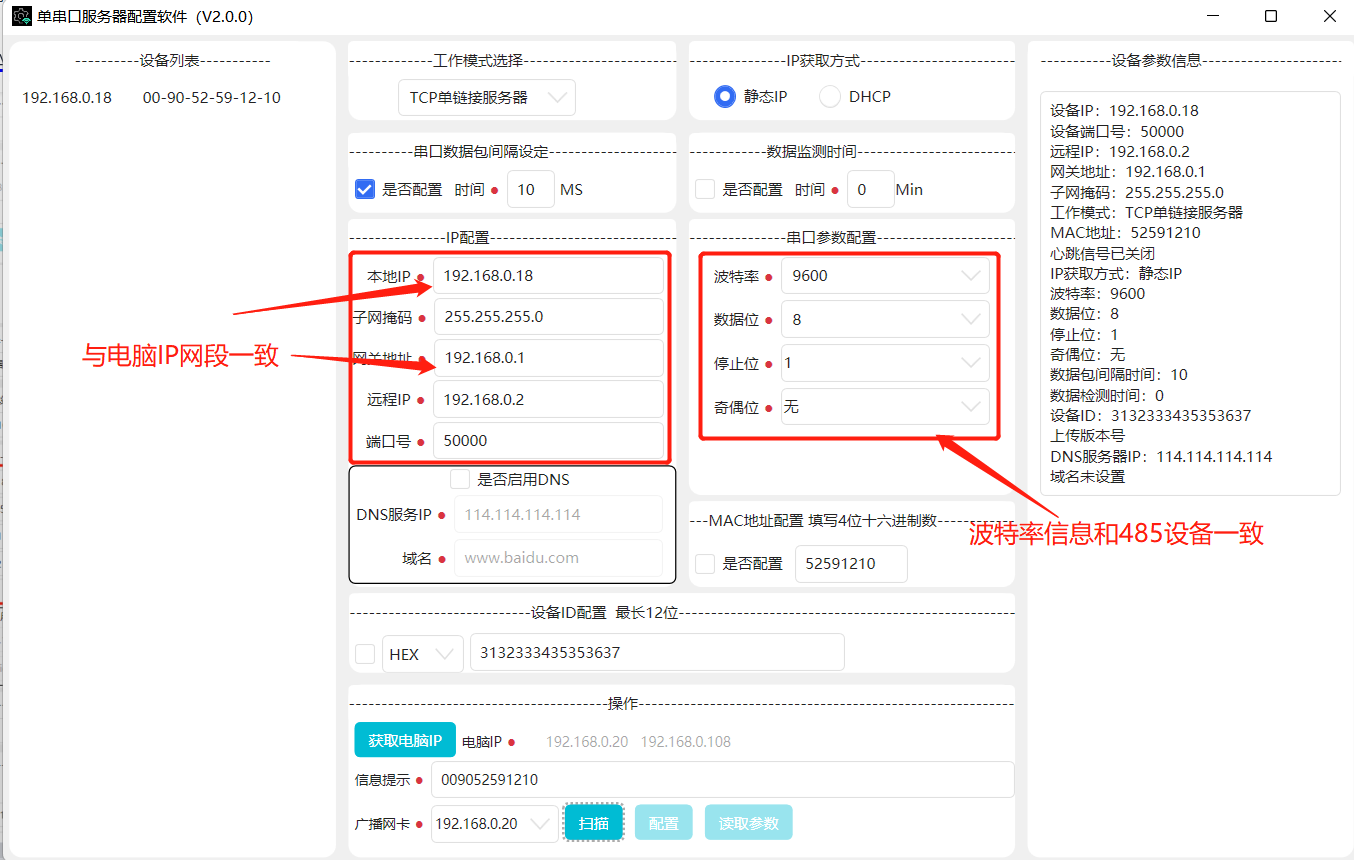Click the 远程IP field 192.168.0.2
This screenshot has width=1354, height=860.
pyautogui.click(x=548, y=399)
